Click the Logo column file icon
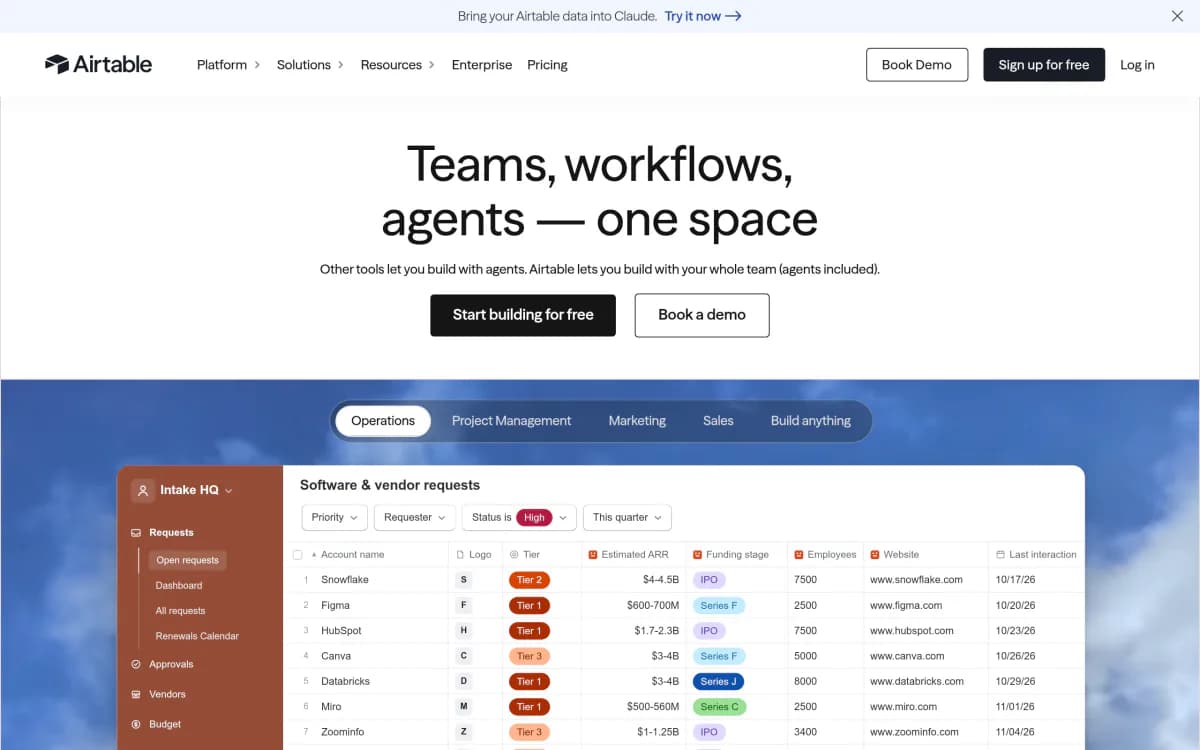 [460, 554]
